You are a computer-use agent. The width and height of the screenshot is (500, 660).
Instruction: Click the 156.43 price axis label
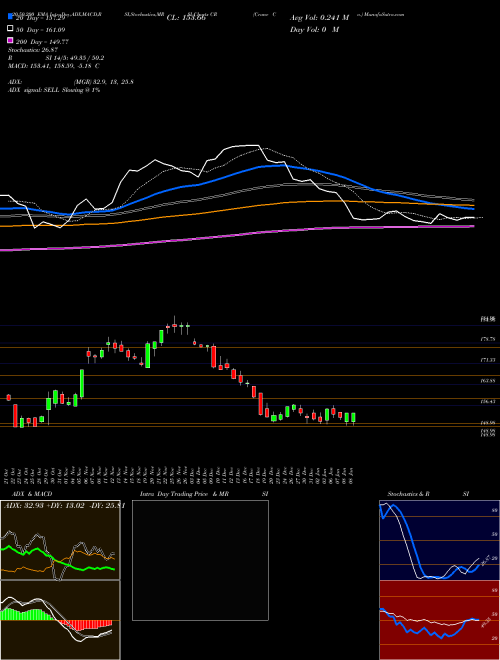487,401
